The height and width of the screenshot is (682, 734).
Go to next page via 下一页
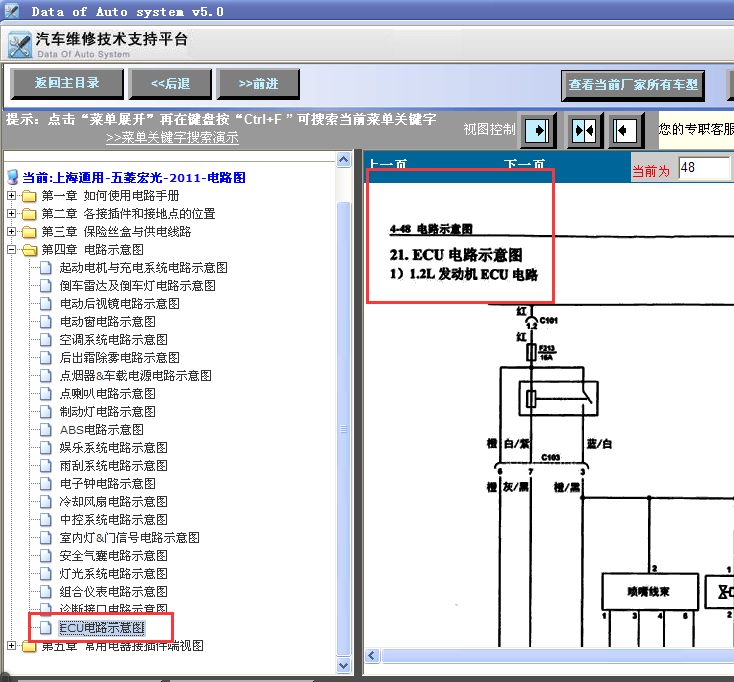524,164
